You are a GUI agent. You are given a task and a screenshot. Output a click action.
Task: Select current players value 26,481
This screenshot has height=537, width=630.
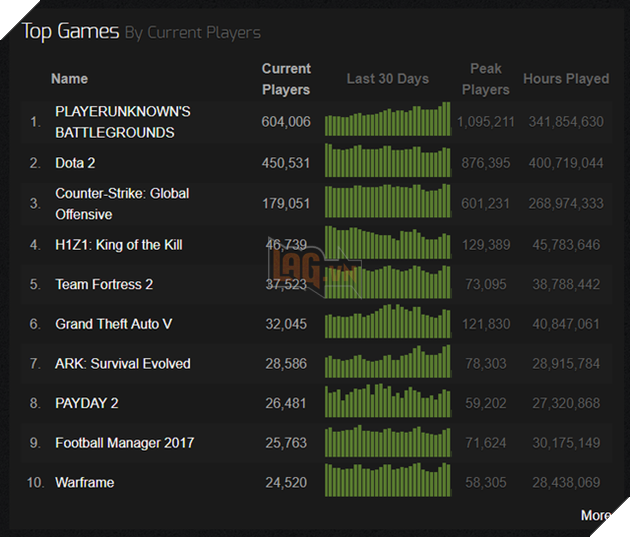(x=286, y=403)
